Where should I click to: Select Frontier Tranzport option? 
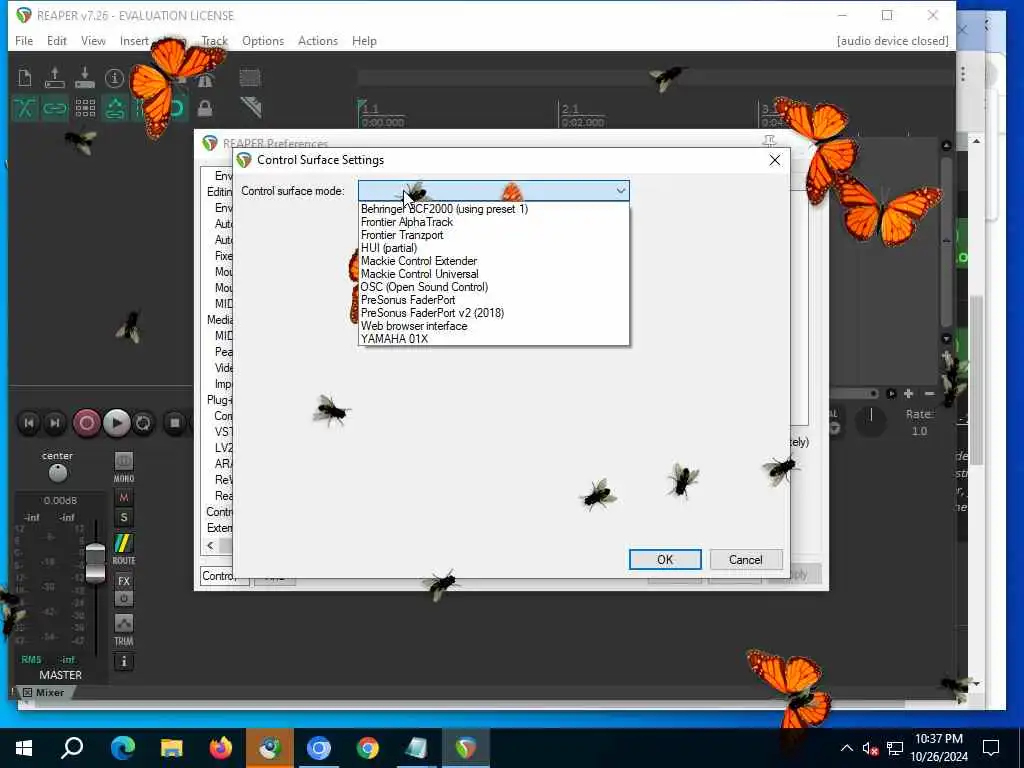[494, 235]
